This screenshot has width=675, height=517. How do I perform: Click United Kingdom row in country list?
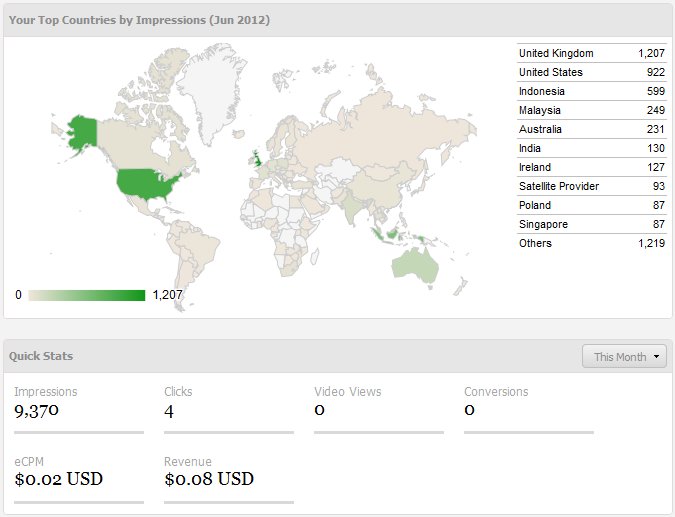pos(591,53)
